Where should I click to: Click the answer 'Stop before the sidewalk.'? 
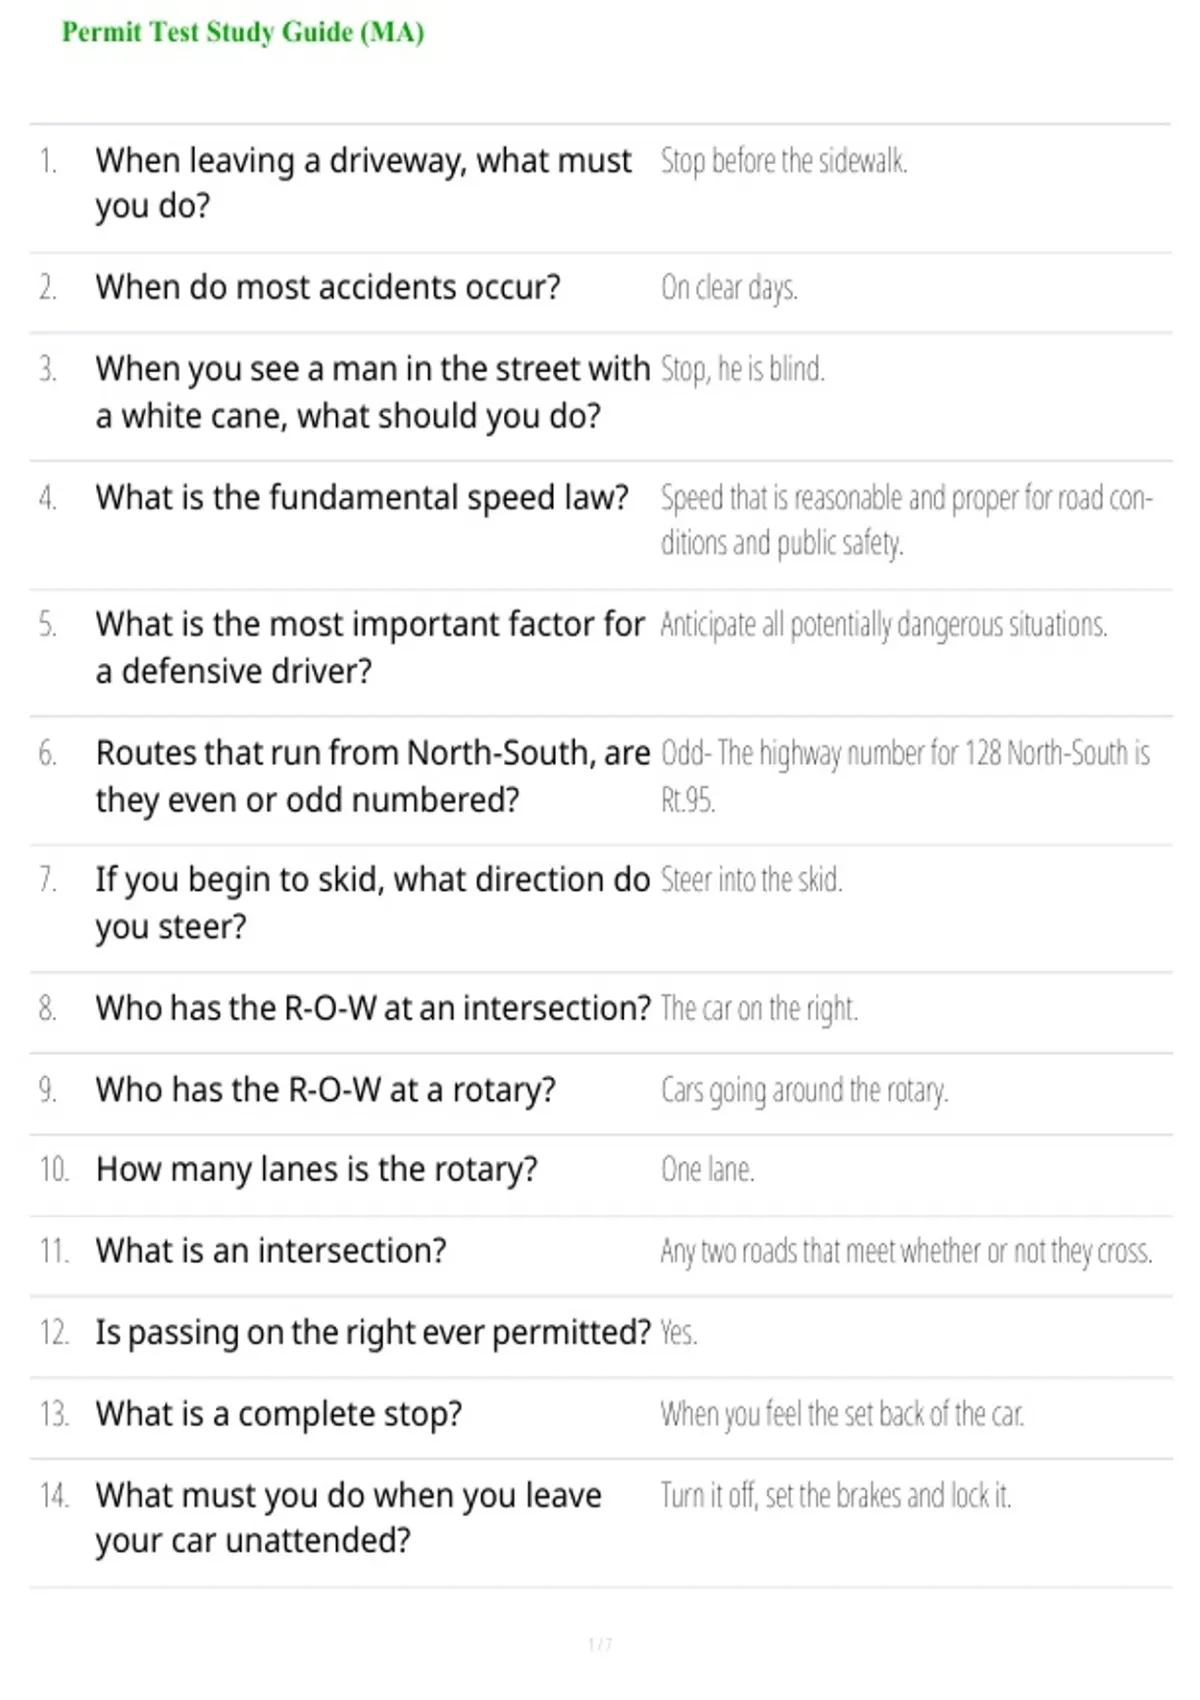pos(784,161)
